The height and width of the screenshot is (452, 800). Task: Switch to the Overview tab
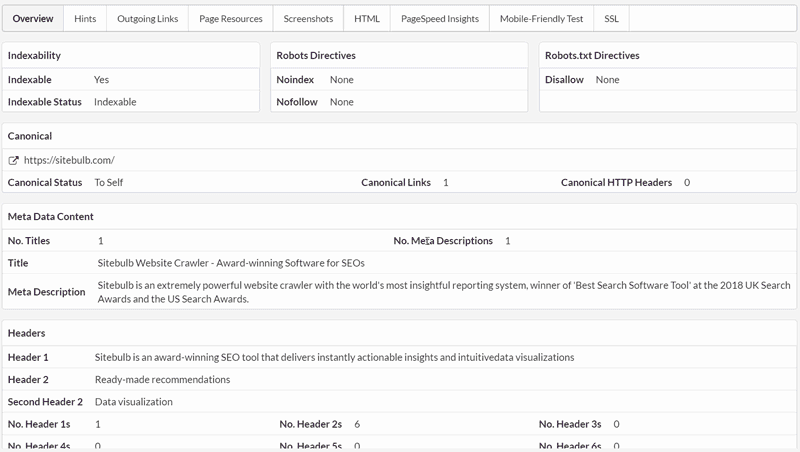coord(33,18)
